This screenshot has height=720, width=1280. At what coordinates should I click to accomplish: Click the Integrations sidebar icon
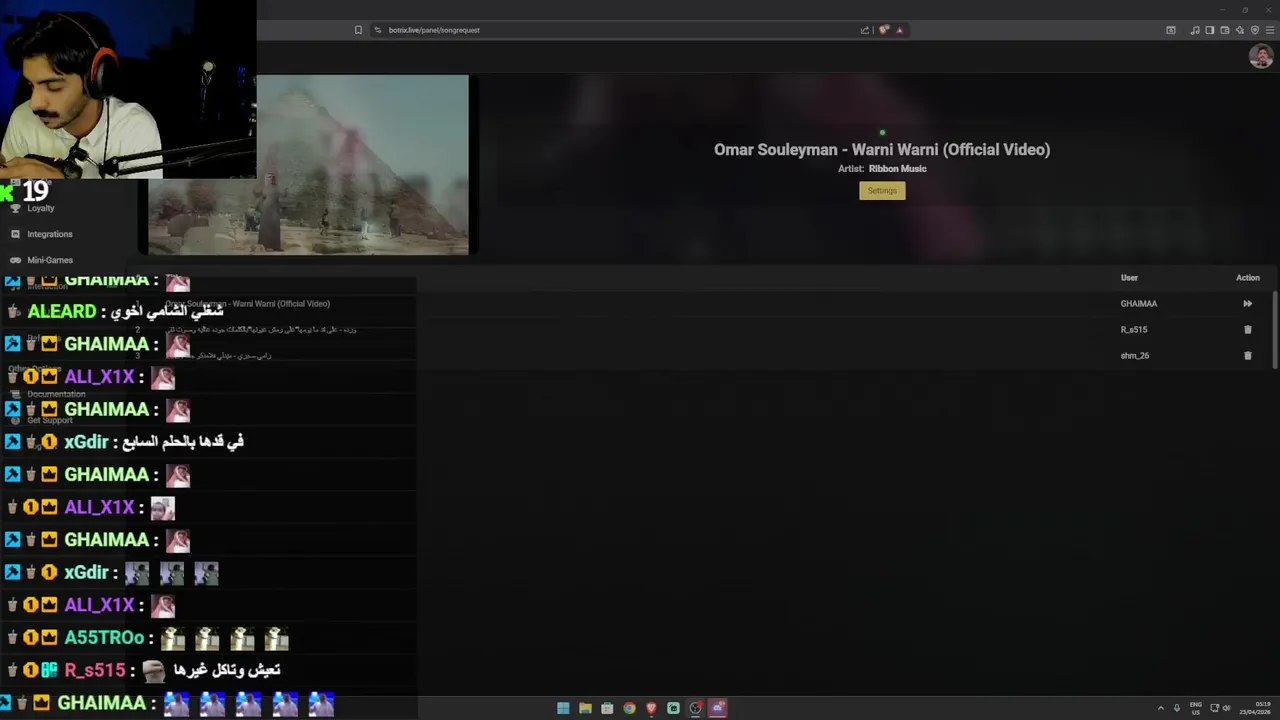click(x=15, y=234)
